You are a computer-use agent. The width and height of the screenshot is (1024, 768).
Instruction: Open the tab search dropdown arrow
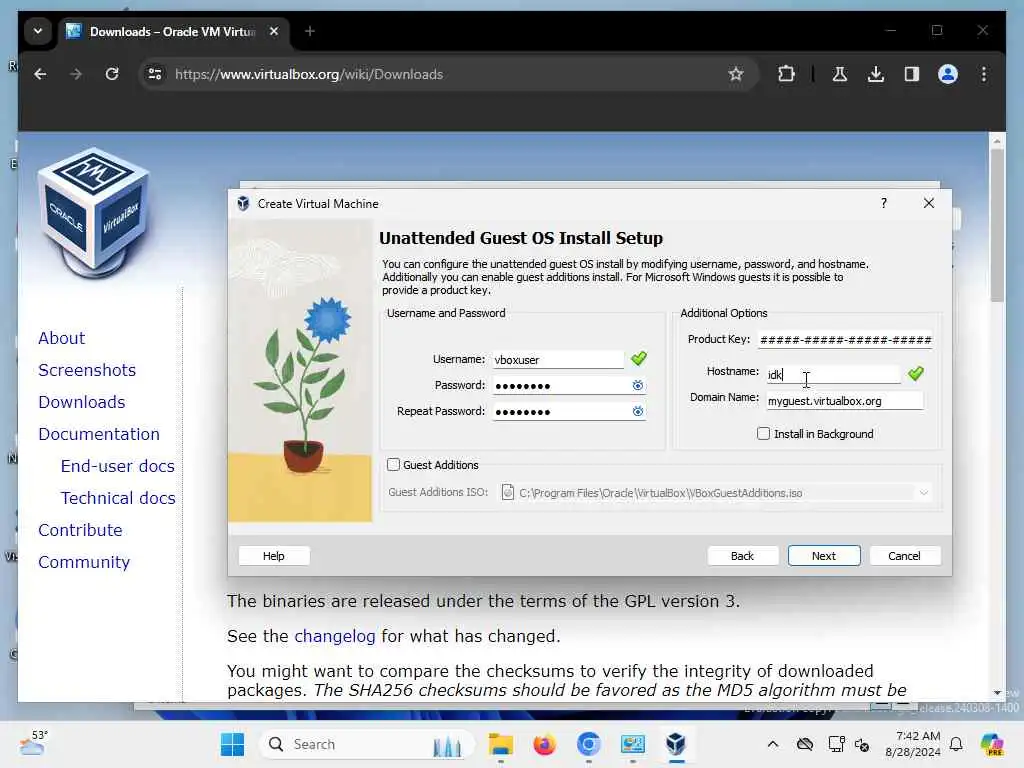coord(38,31)
